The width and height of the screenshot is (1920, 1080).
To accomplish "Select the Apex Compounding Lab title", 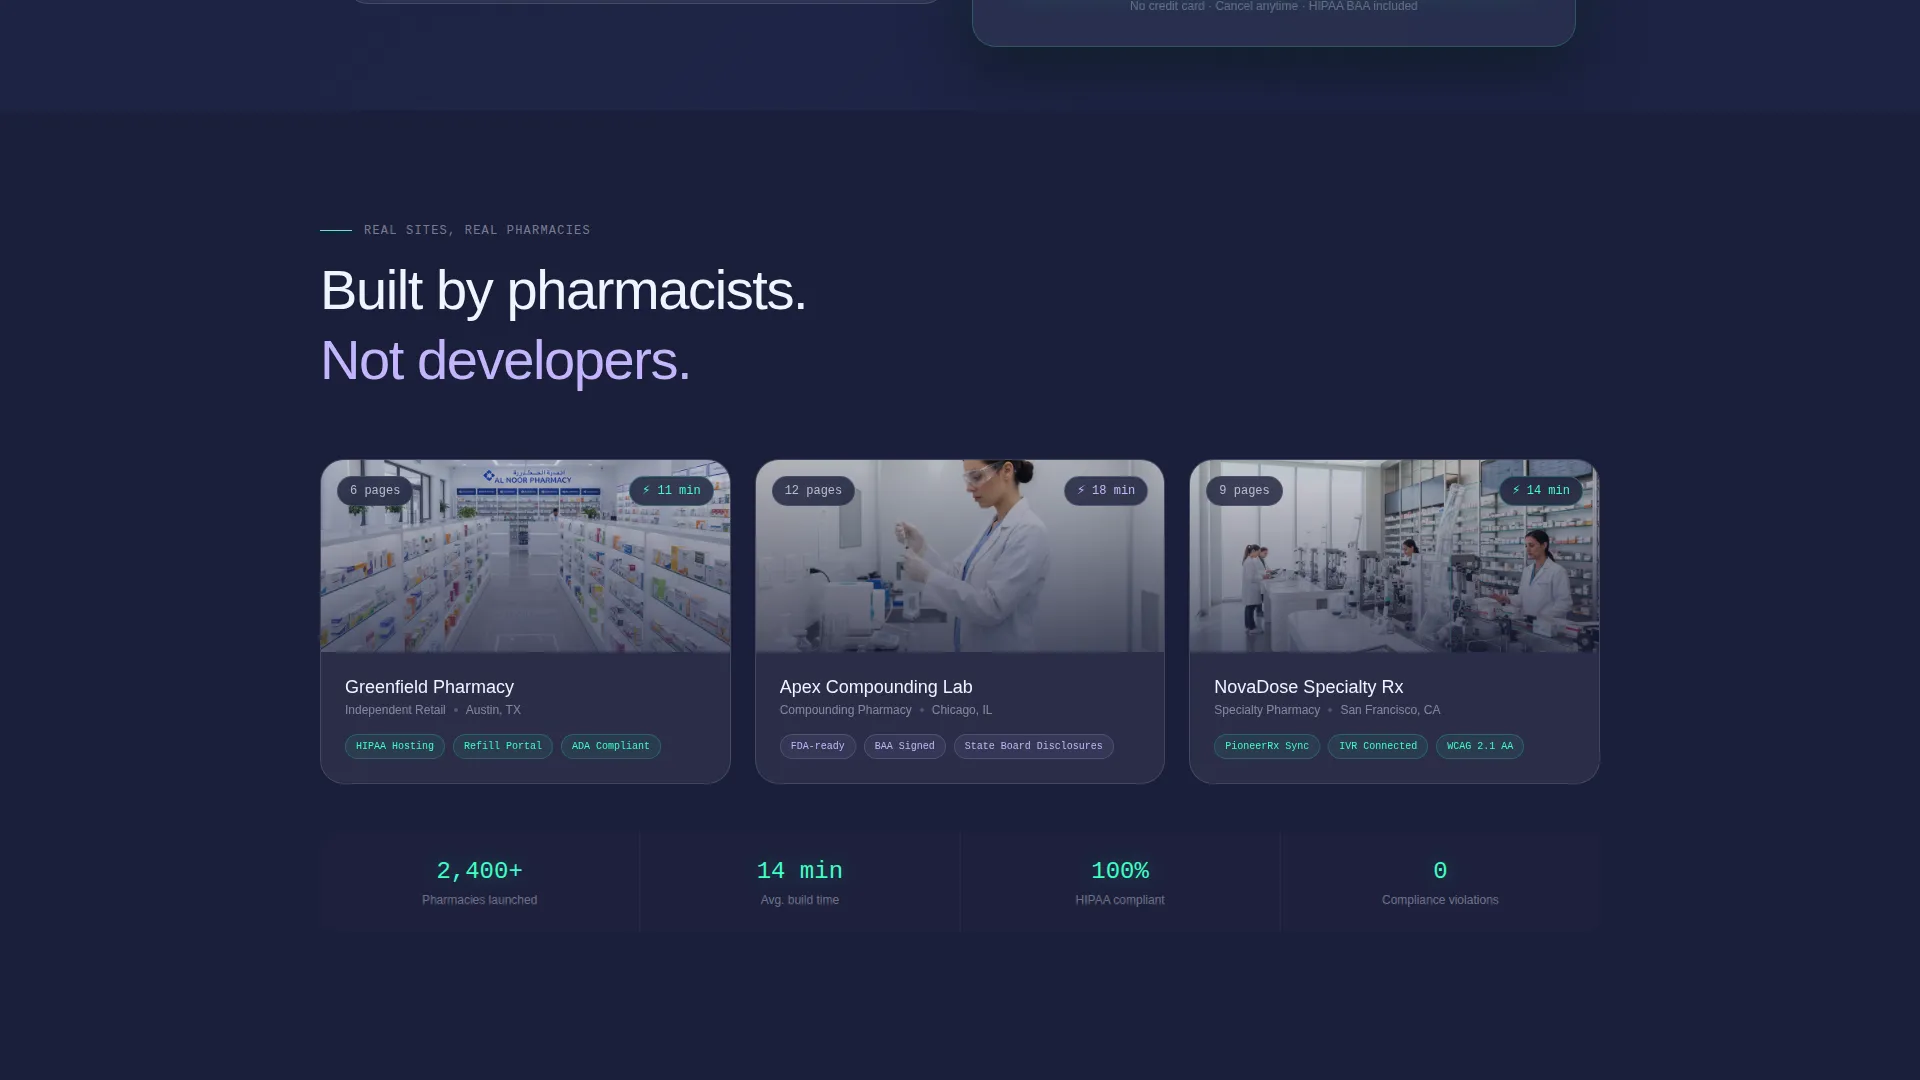I will 876,687.
